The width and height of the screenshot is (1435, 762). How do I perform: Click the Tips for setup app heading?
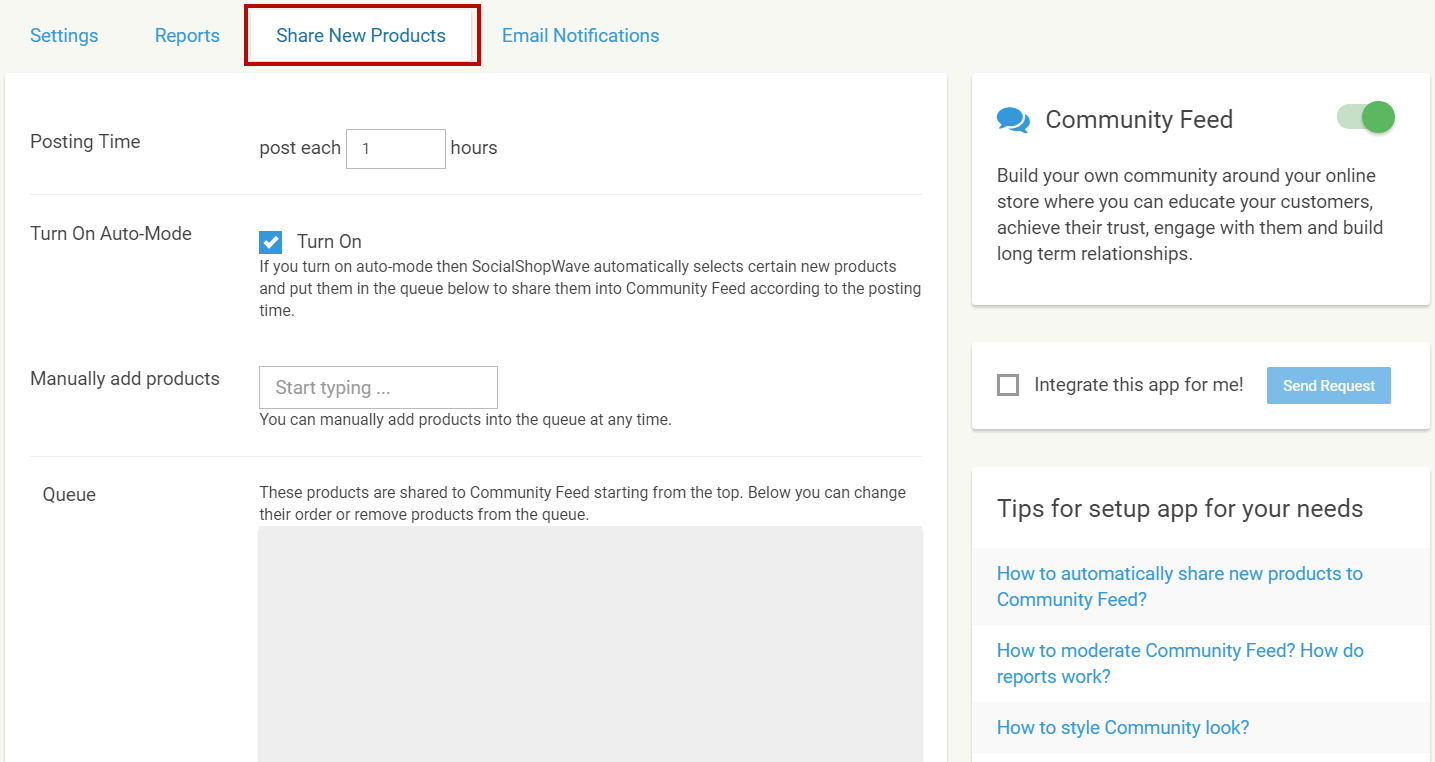(x=1180, y=508)
